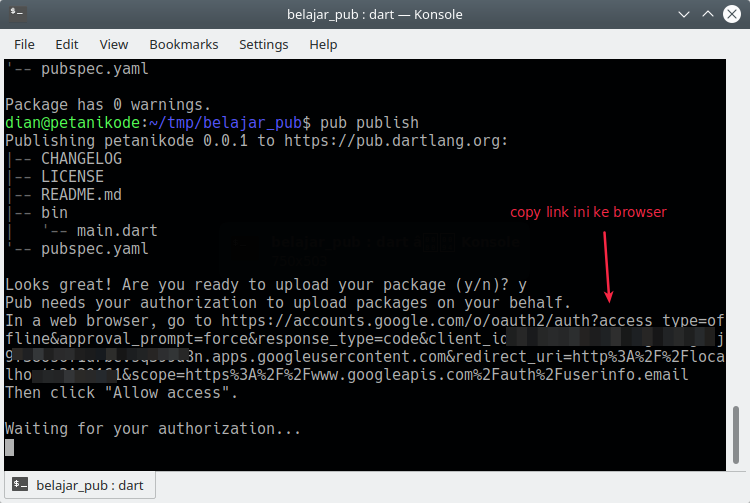Close the Konsole window

point(733,15)
